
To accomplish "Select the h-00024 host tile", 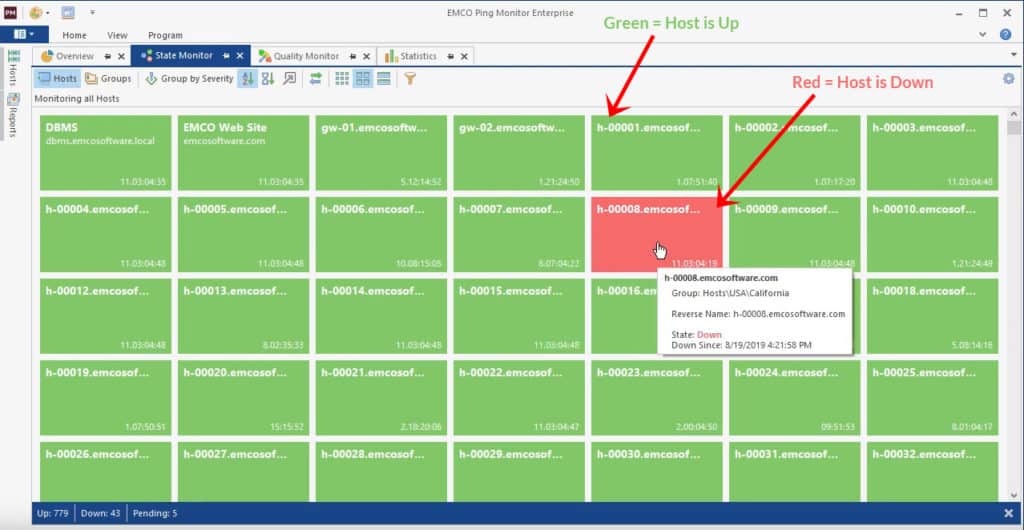I will (795, 398).
